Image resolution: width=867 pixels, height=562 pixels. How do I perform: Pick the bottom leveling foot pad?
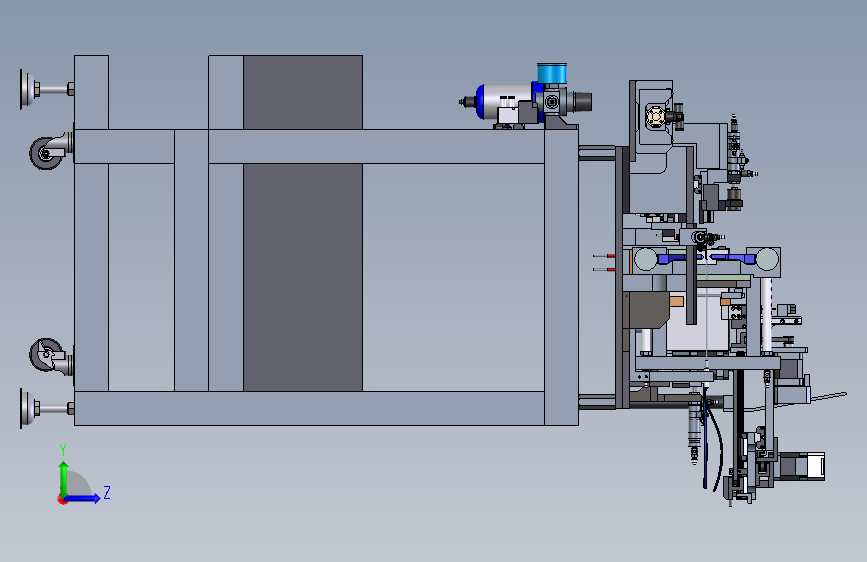[27, 408]
